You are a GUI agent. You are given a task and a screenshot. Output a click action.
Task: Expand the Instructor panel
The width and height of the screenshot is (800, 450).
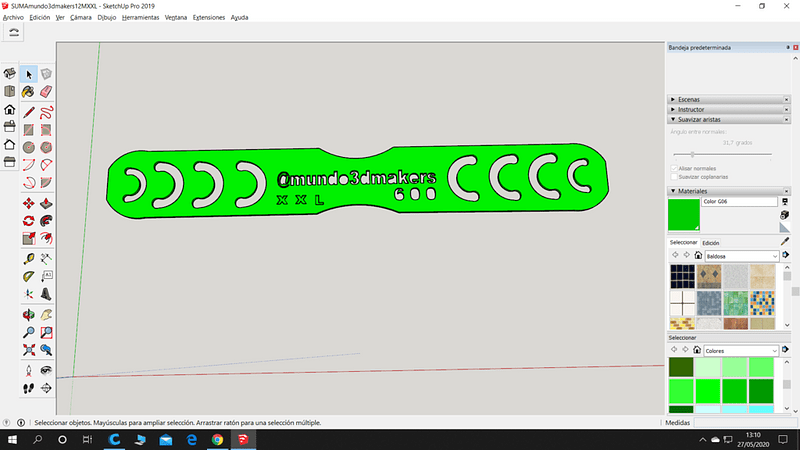click(729, 109)
